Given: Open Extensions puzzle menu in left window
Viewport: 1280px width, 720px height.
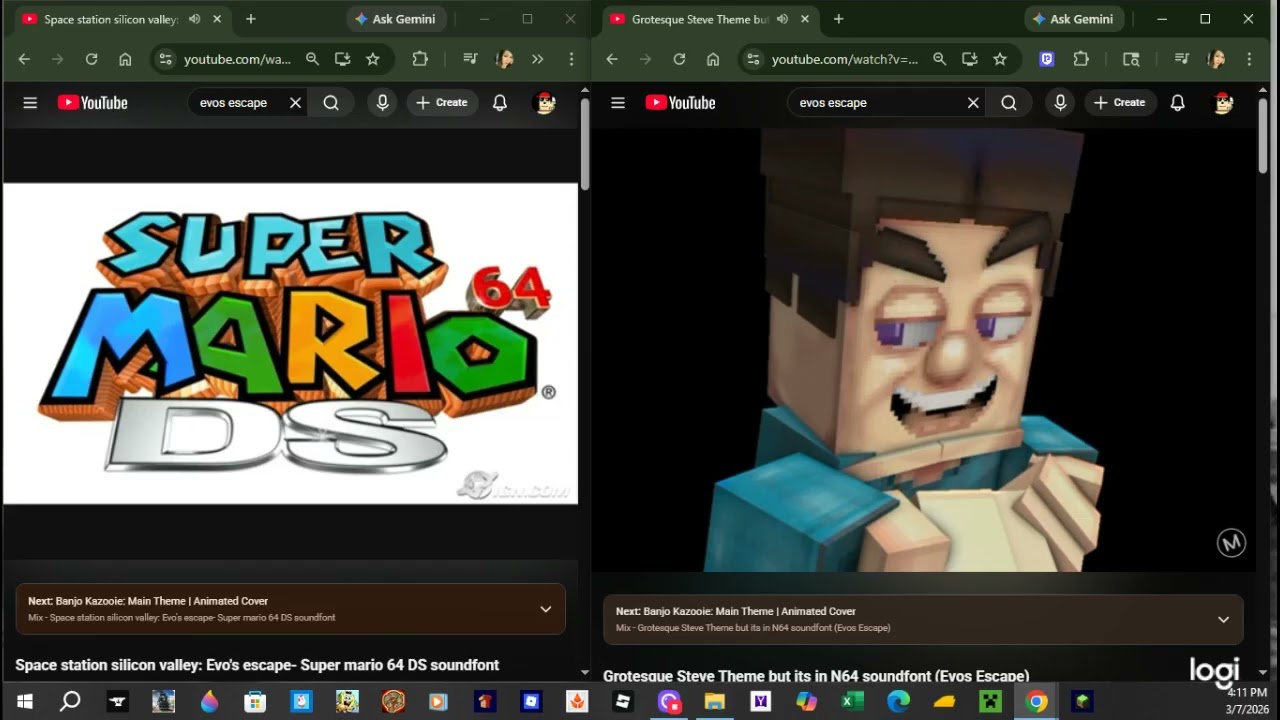Looking at the screenshot, I should [420, 59].
